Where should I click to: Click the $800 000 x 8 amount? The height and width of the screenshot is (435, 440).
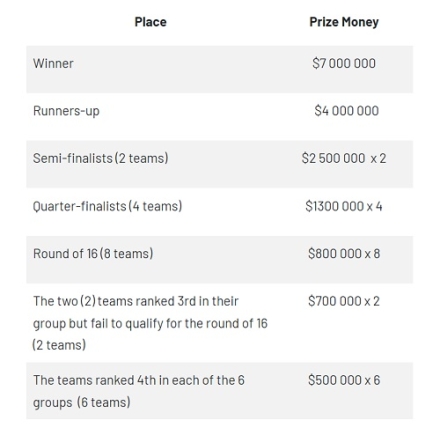click(x=344, y=254)
